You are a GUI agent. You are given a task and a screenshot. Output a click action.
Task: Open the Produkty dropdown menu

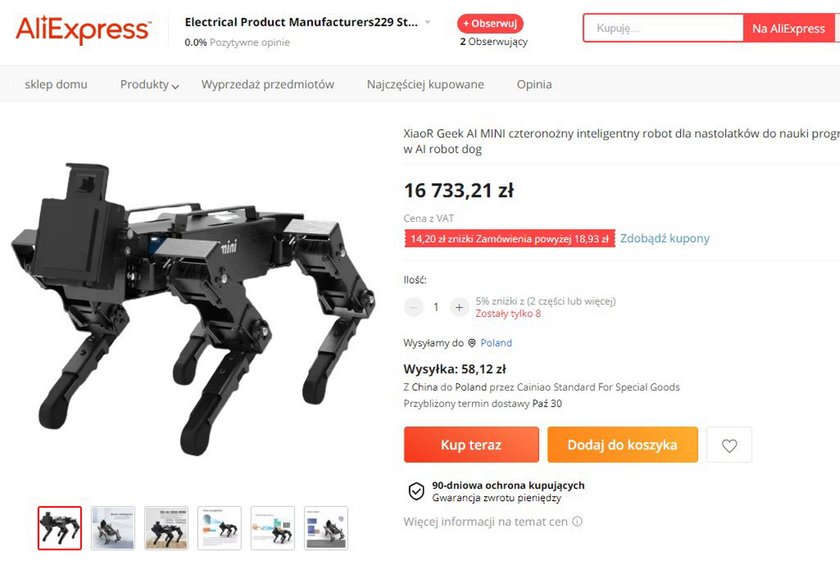tap(149, 85)
